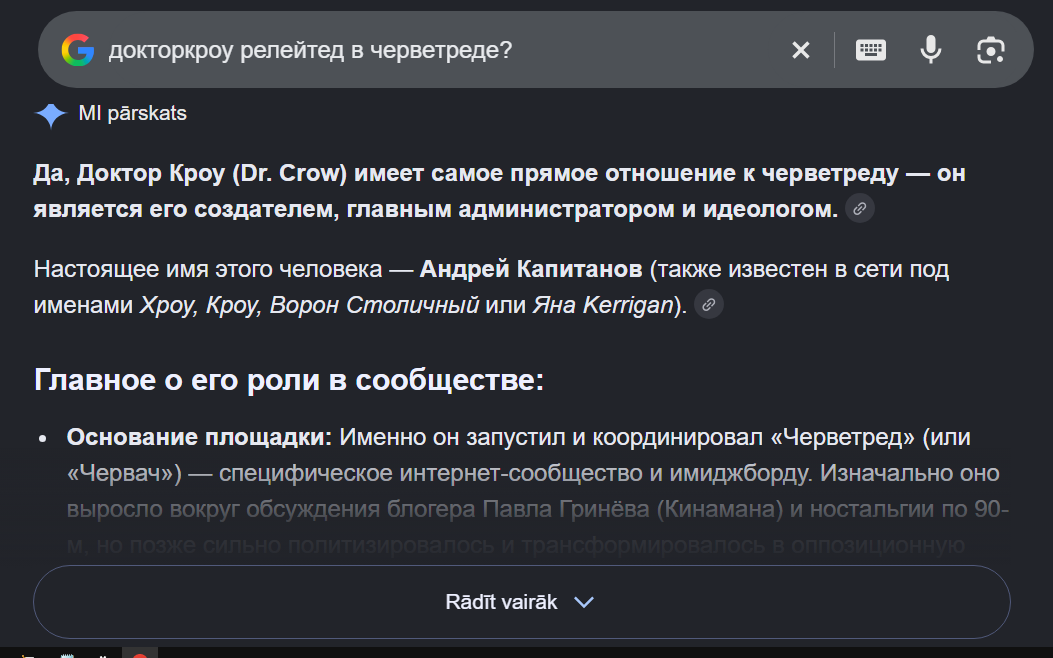Click the Google logo in search bar

(78, 50)
